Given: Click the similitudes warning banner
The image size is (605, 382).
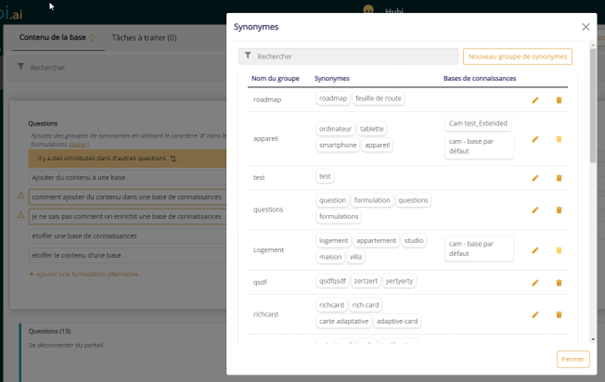Looking at the screenshot, I should point(127,159).
